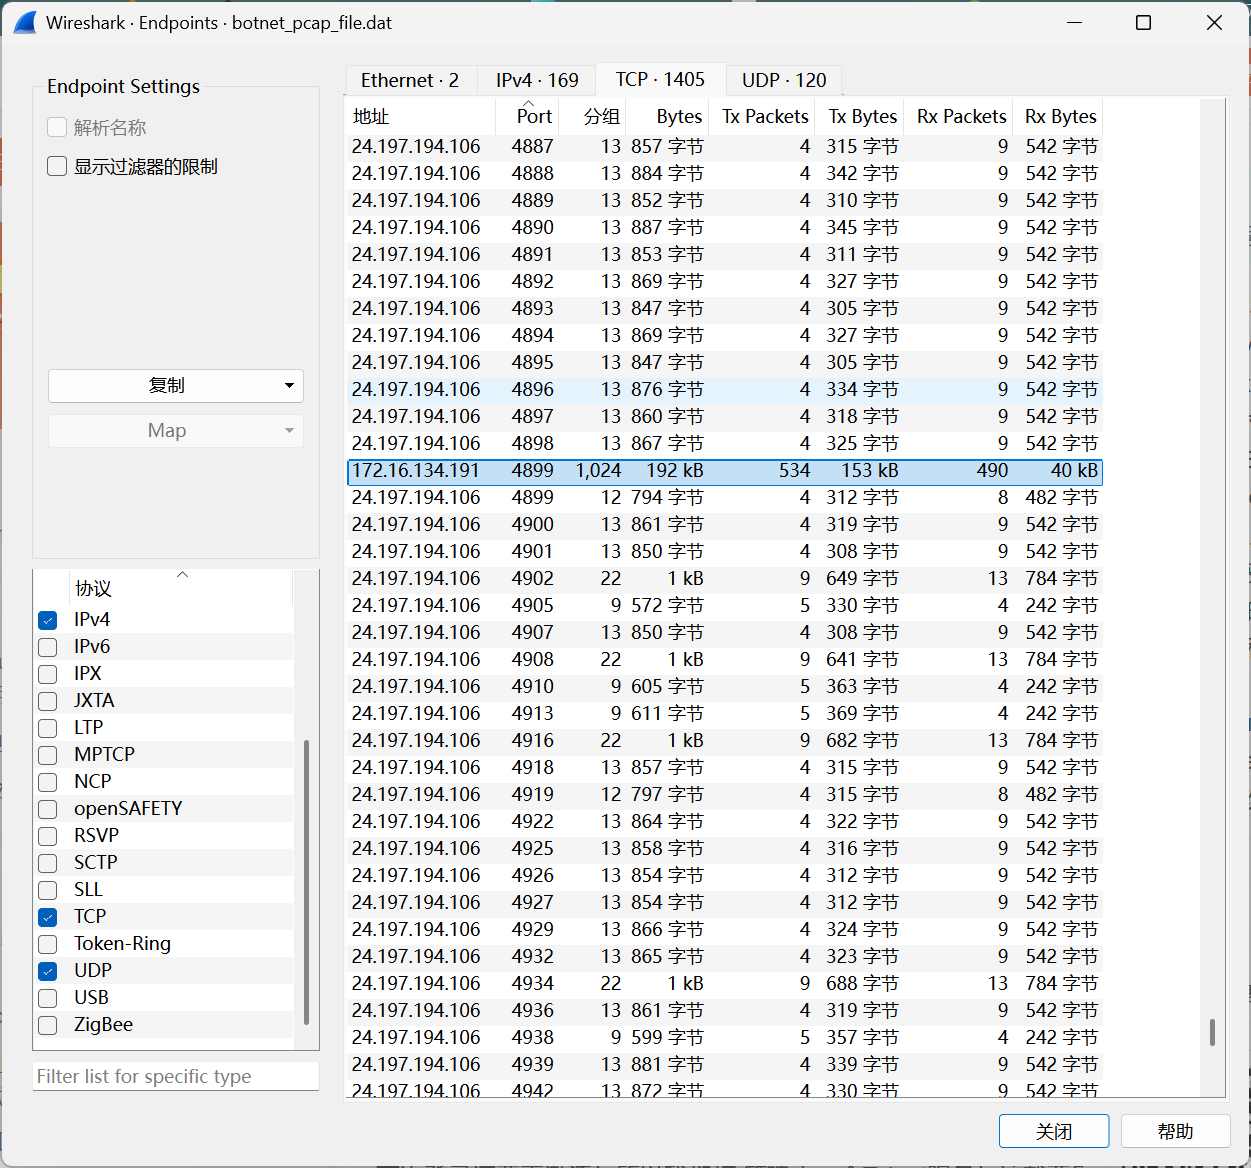Select the row with port 4939

(x=725, y=1065)
